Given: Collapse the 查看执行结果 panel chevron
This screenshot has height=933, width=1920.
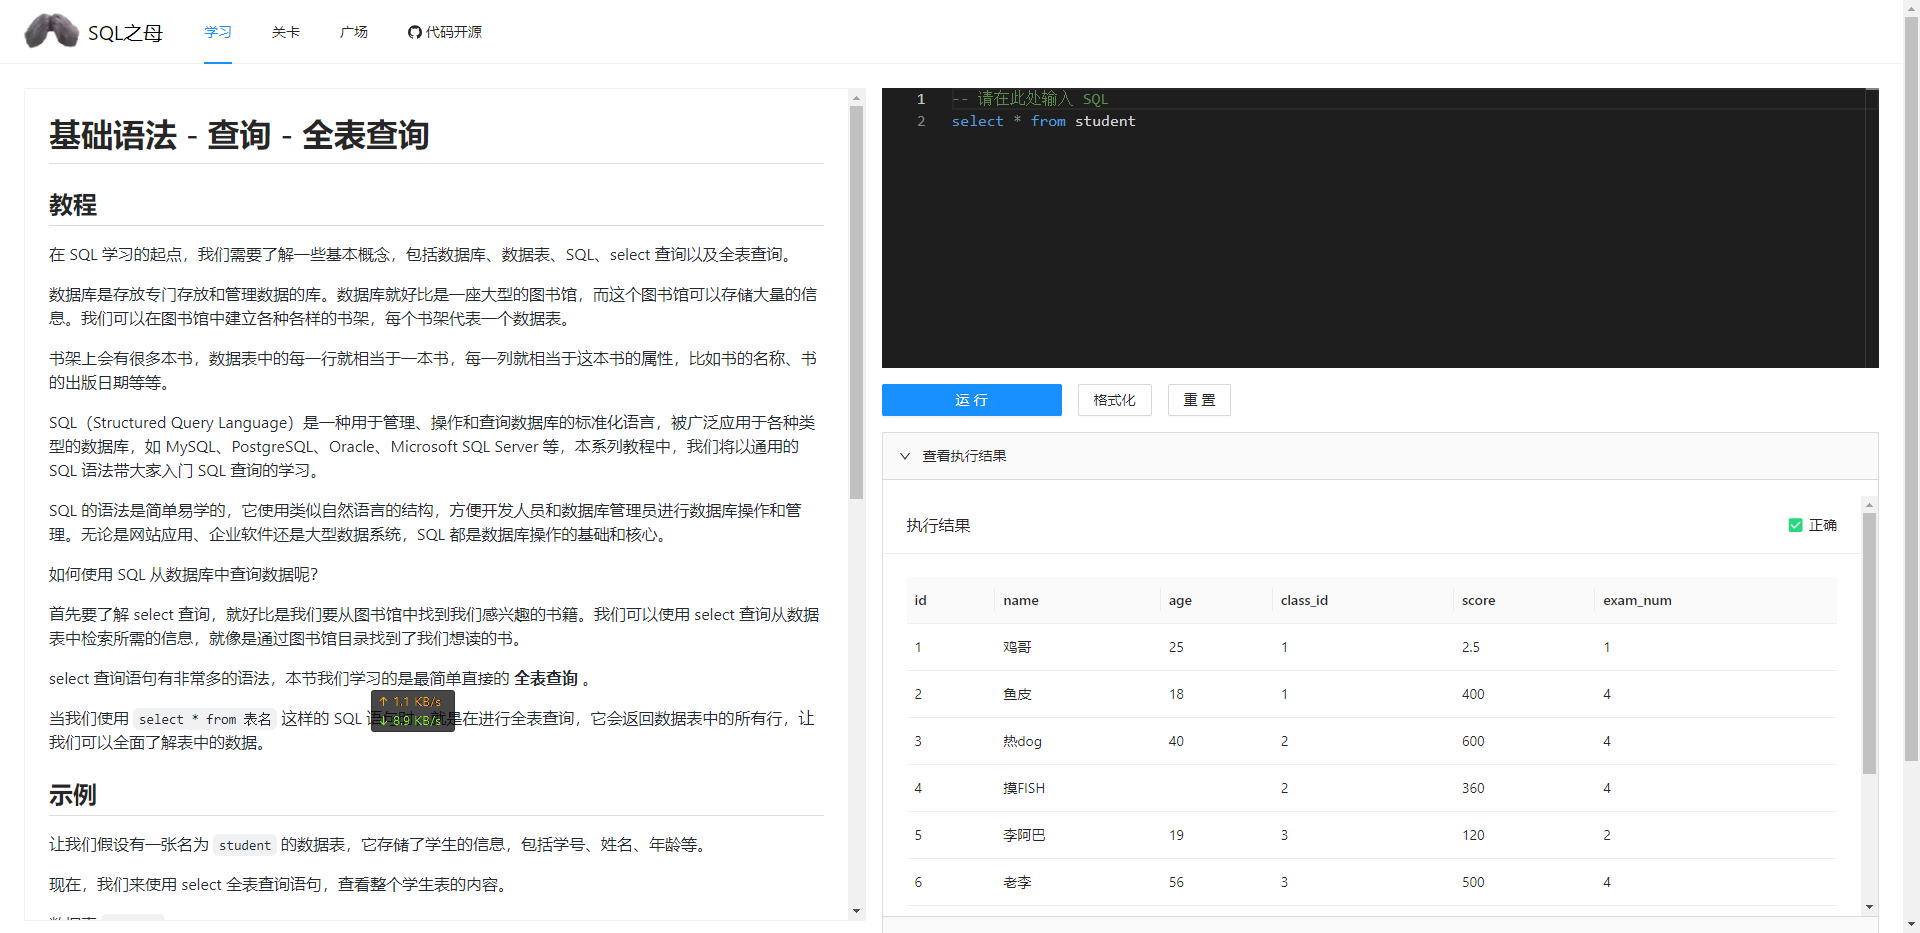Looking at the screenshot, I should pos(905,456).
